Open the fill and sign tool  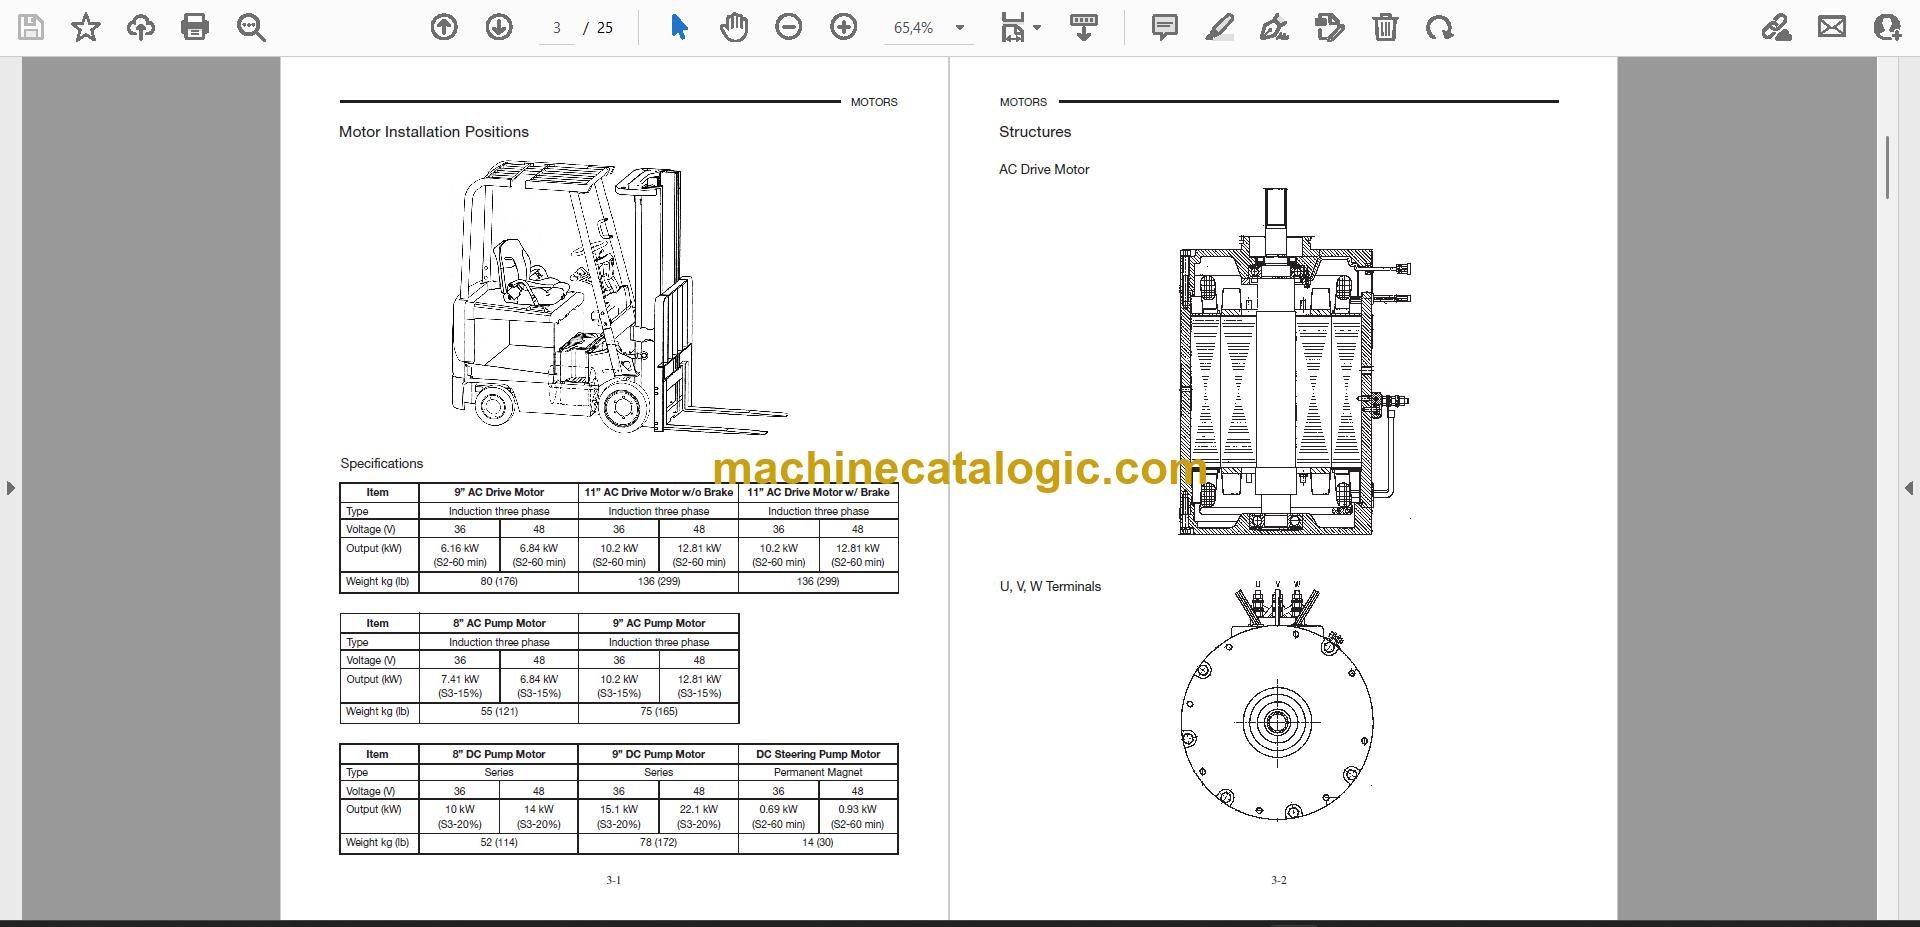(1776, 27)
